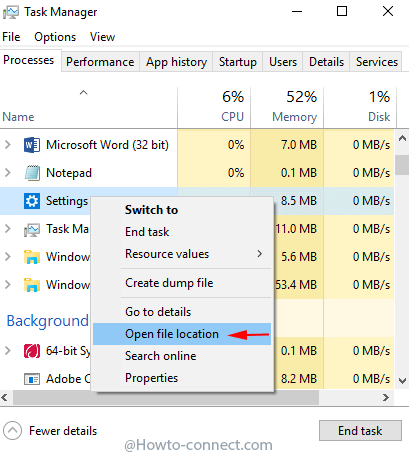Click the Task Manager title bar icon
This screenshot has height=452, width=409.
point(11,12)
